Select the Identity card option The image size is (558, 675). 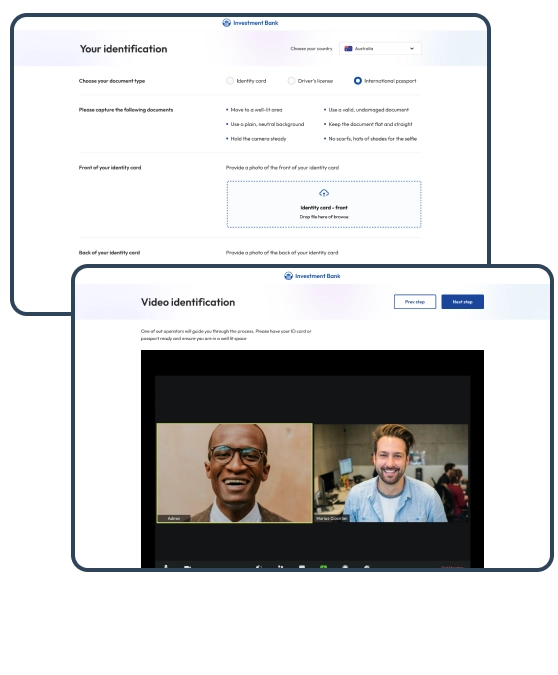[x=230, y=81]
